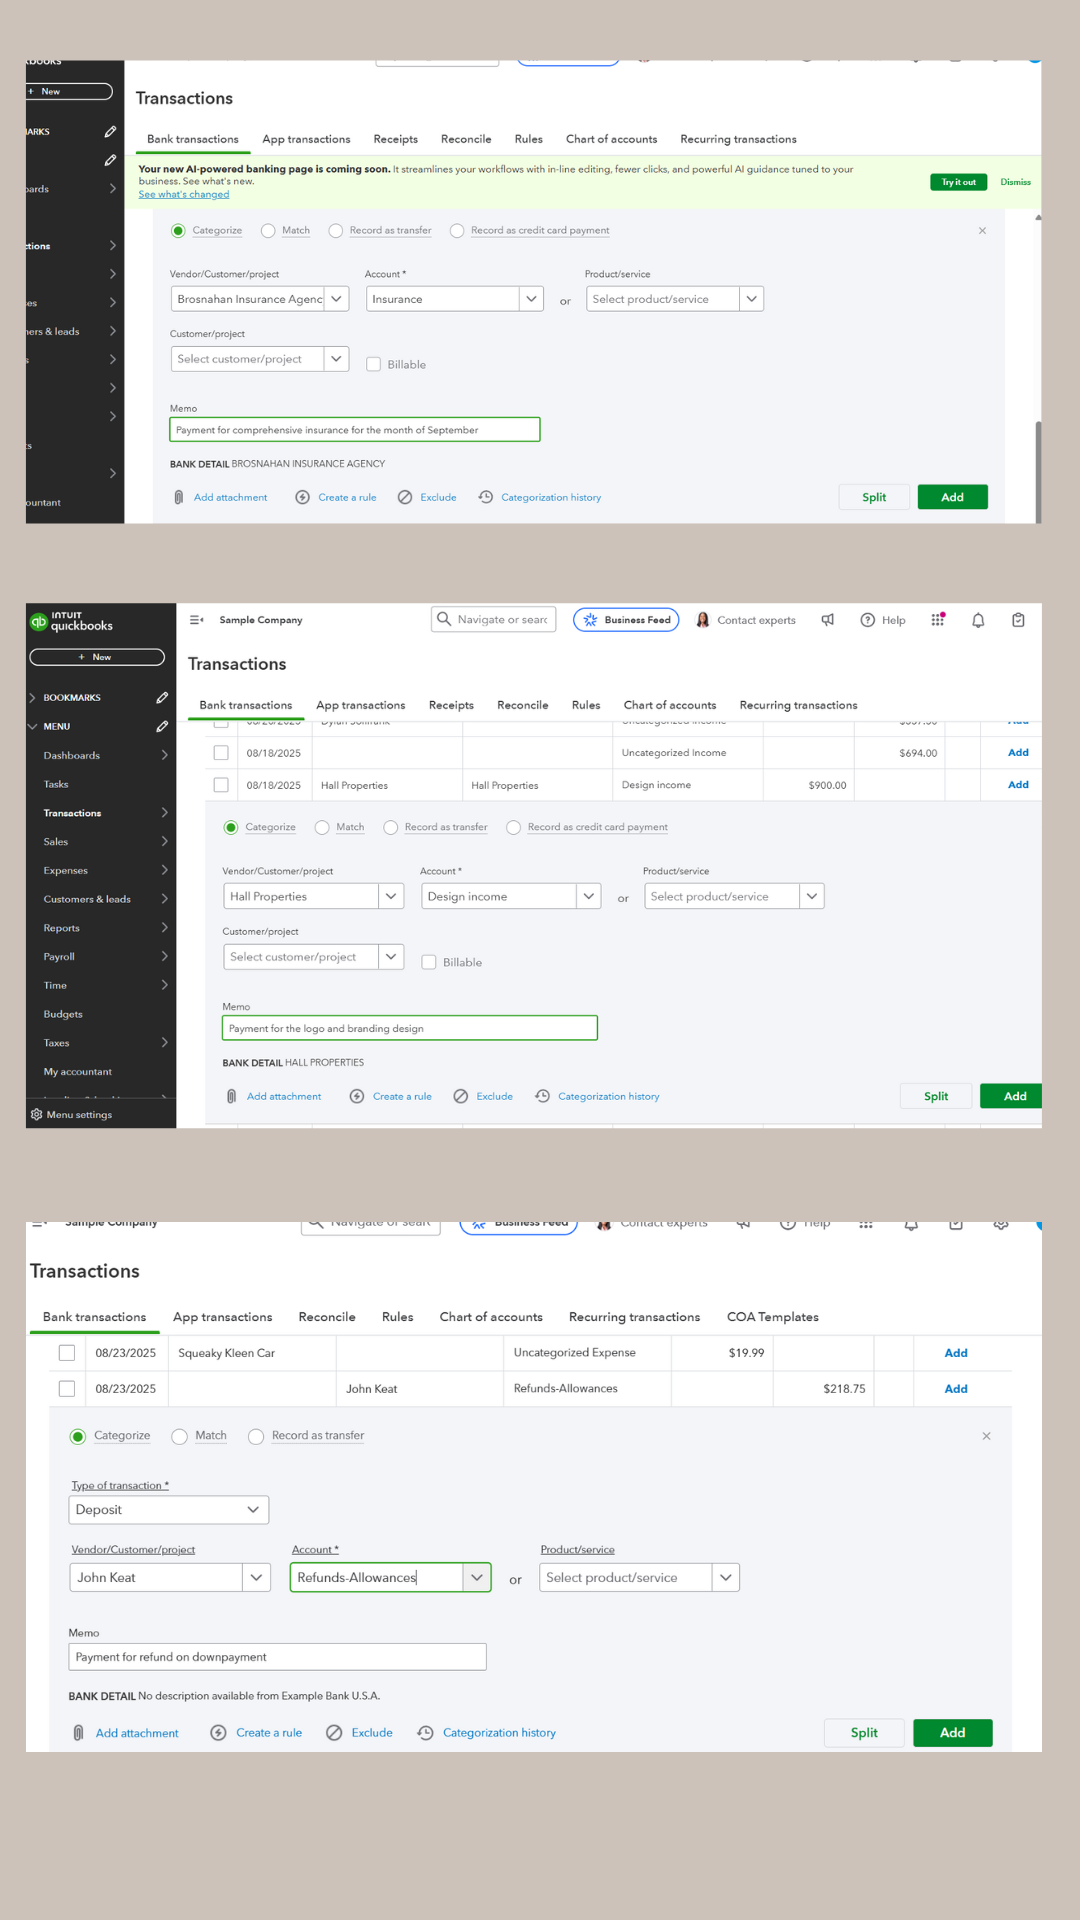Open the clipboard tasks icon in the header
The image size is (1080, 1920).
pos(1018,620)
